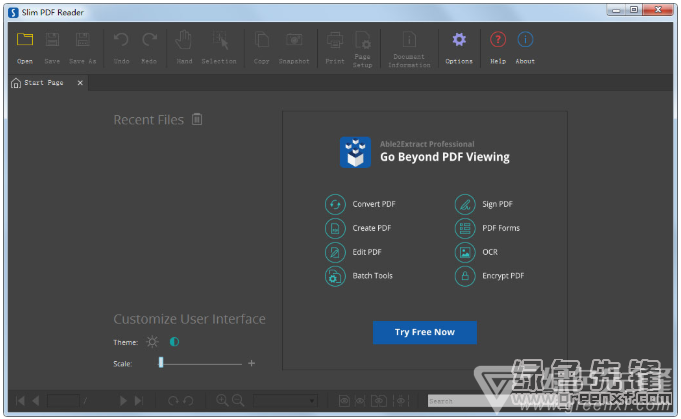Switch to the dark theme half-circle icon
The width and height of the screenshot is (681, 419).
(x=174, y=342)
